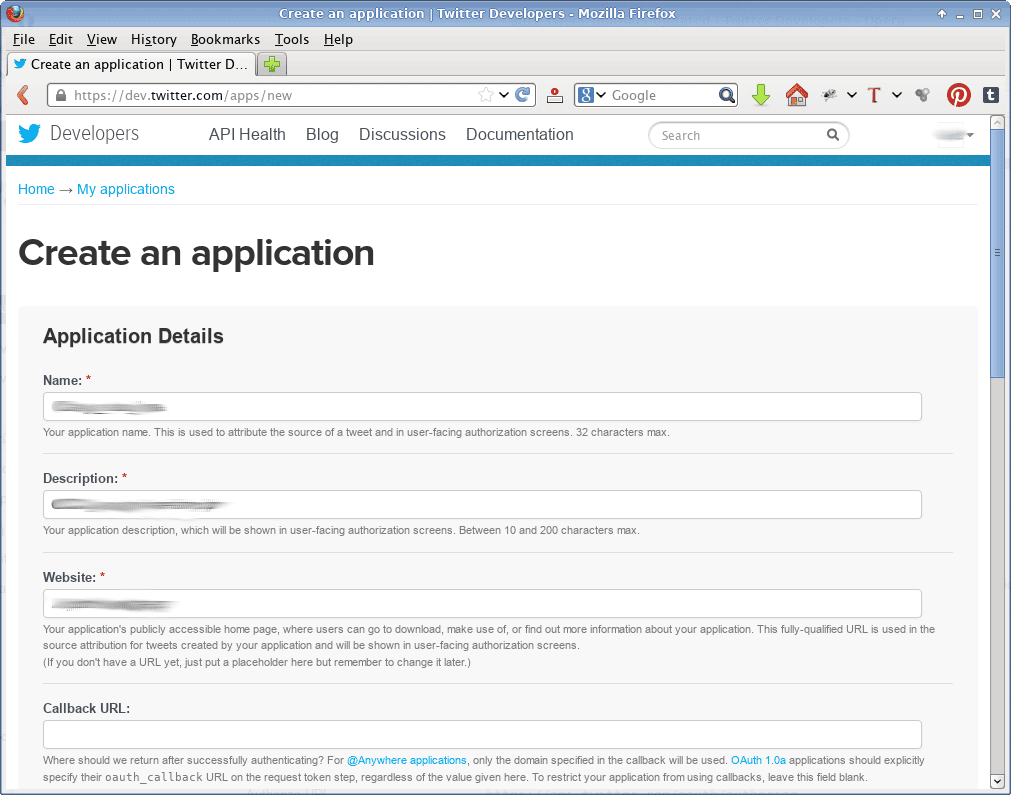Open new tab with green plus icon
Screen dimensions: 1011x795
coord(272,64)
